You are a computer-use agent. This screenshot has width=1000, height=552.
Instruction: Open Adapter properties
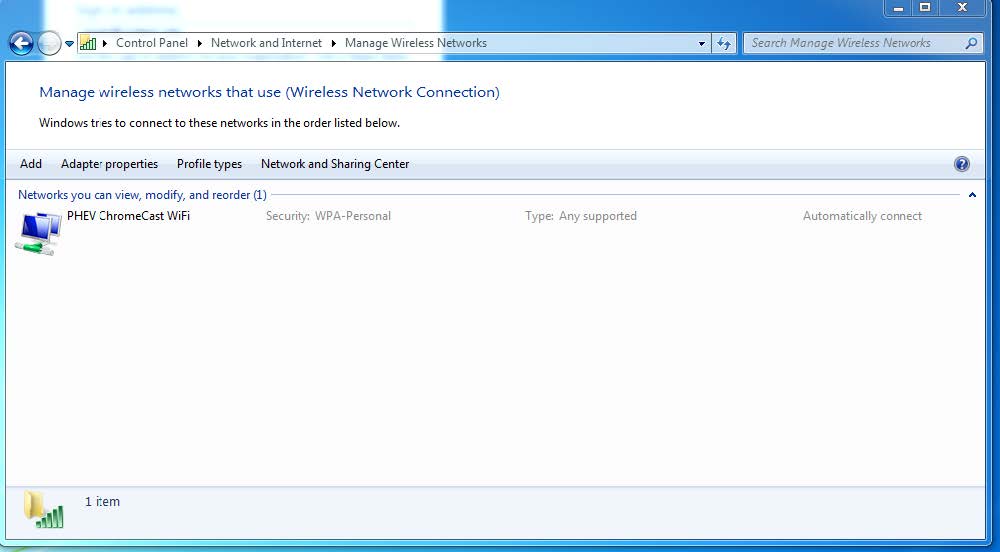(x=109, y=164)
